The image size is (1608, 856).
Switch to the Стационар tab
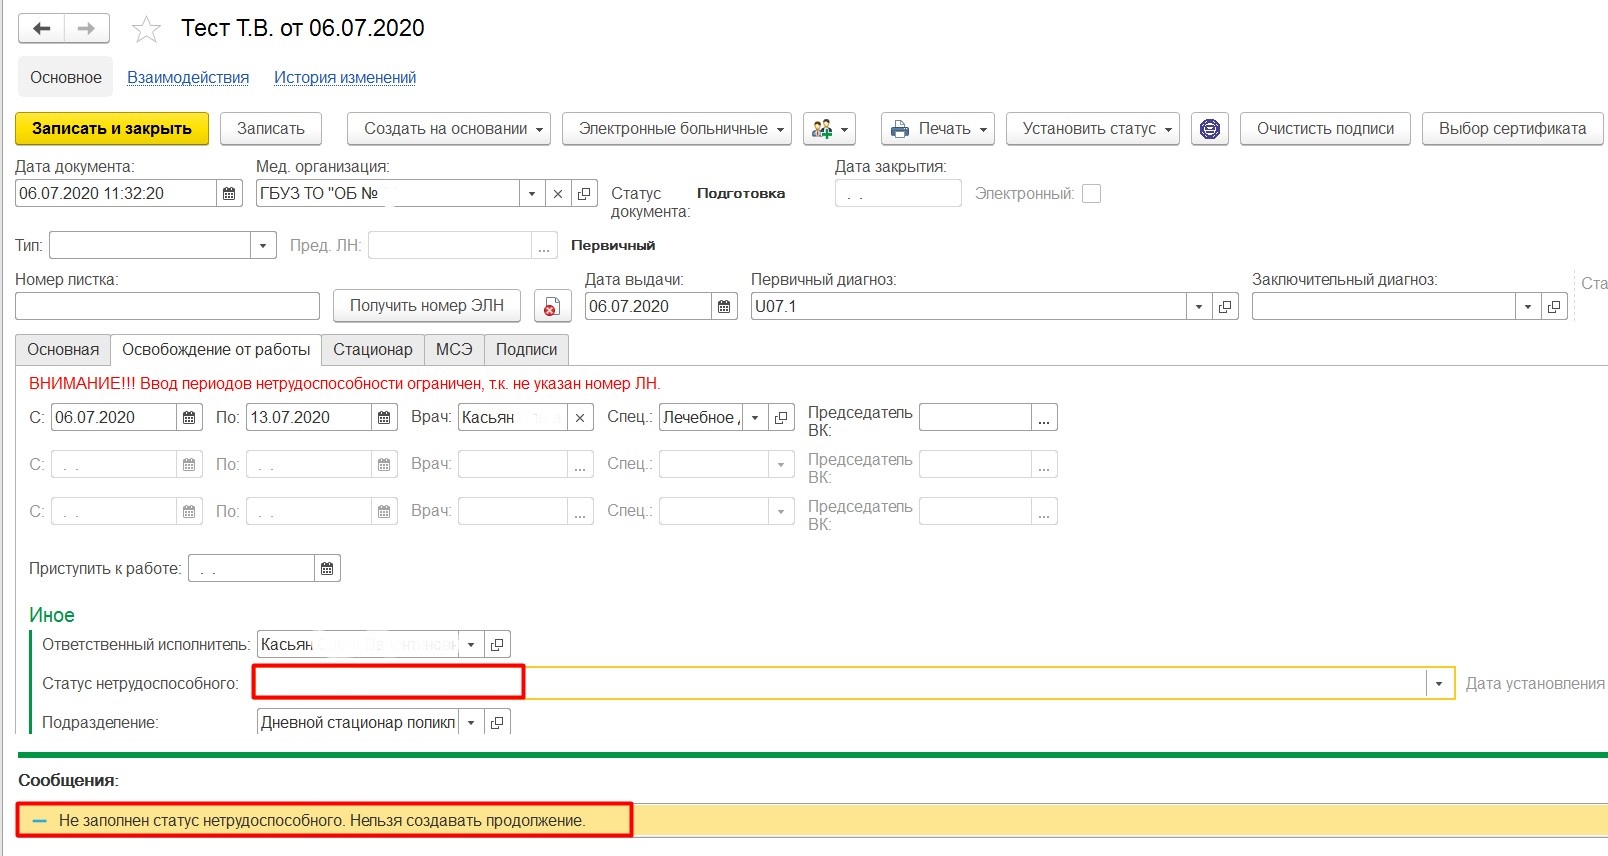pyautogui.click(x=372, y=350)
